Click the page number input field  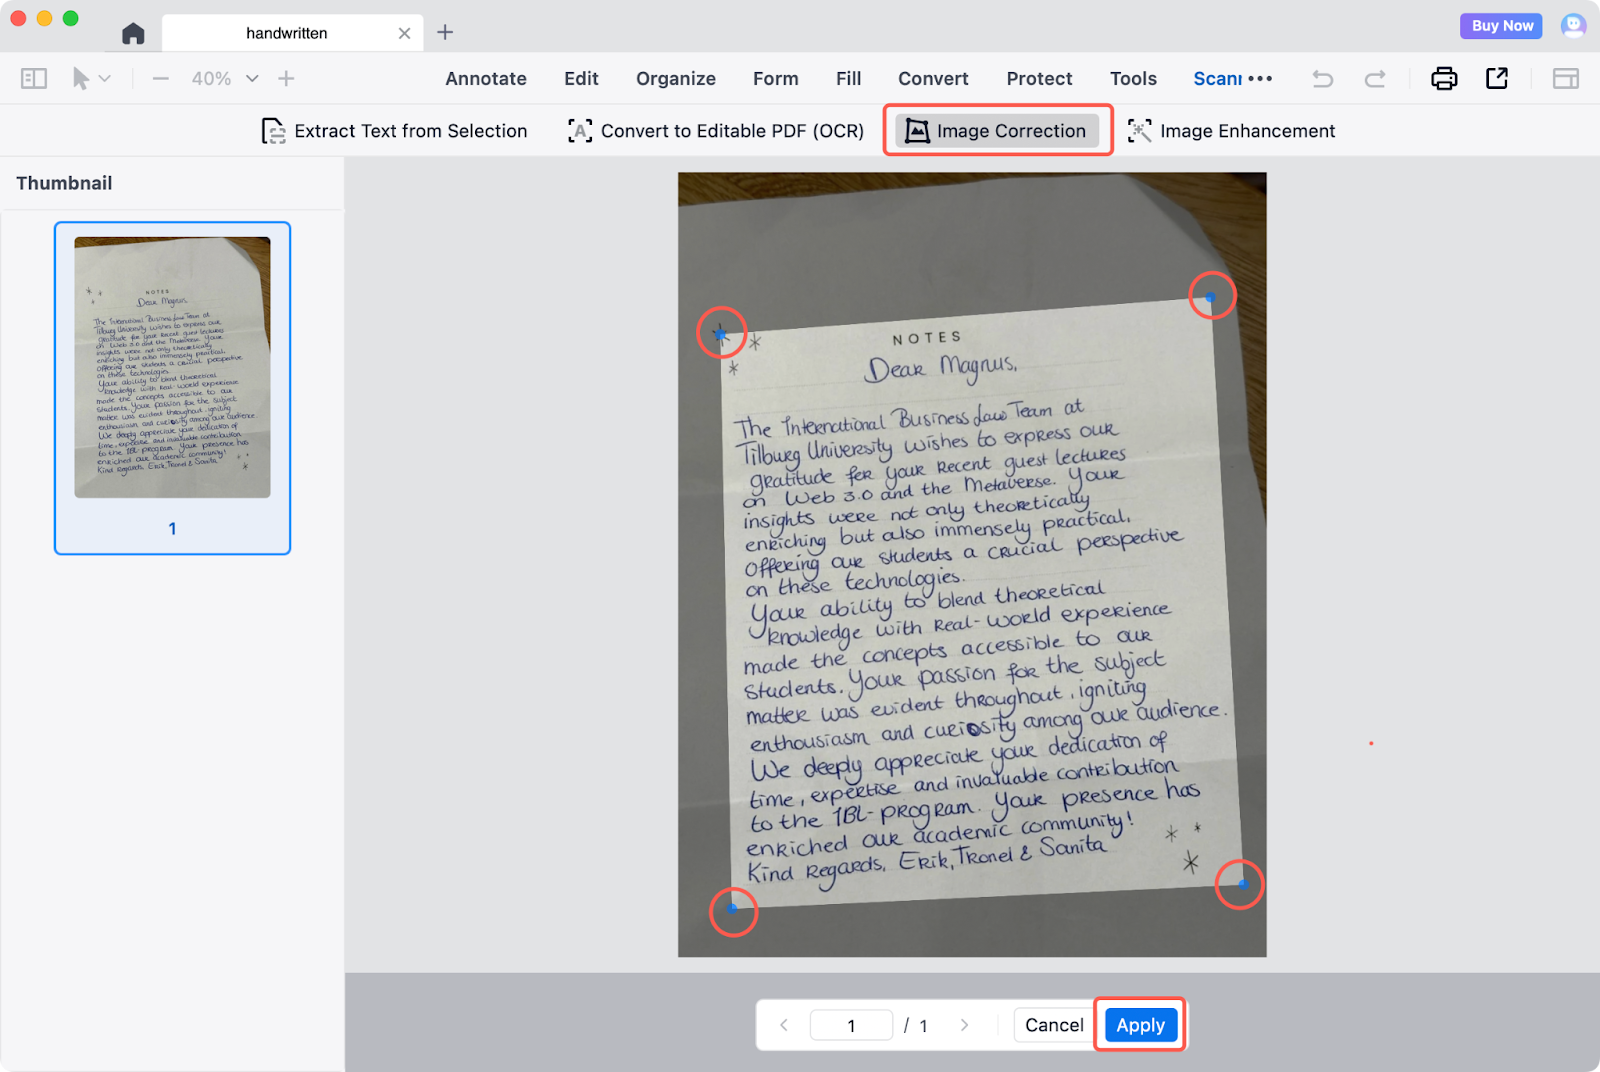point(851,1025)
